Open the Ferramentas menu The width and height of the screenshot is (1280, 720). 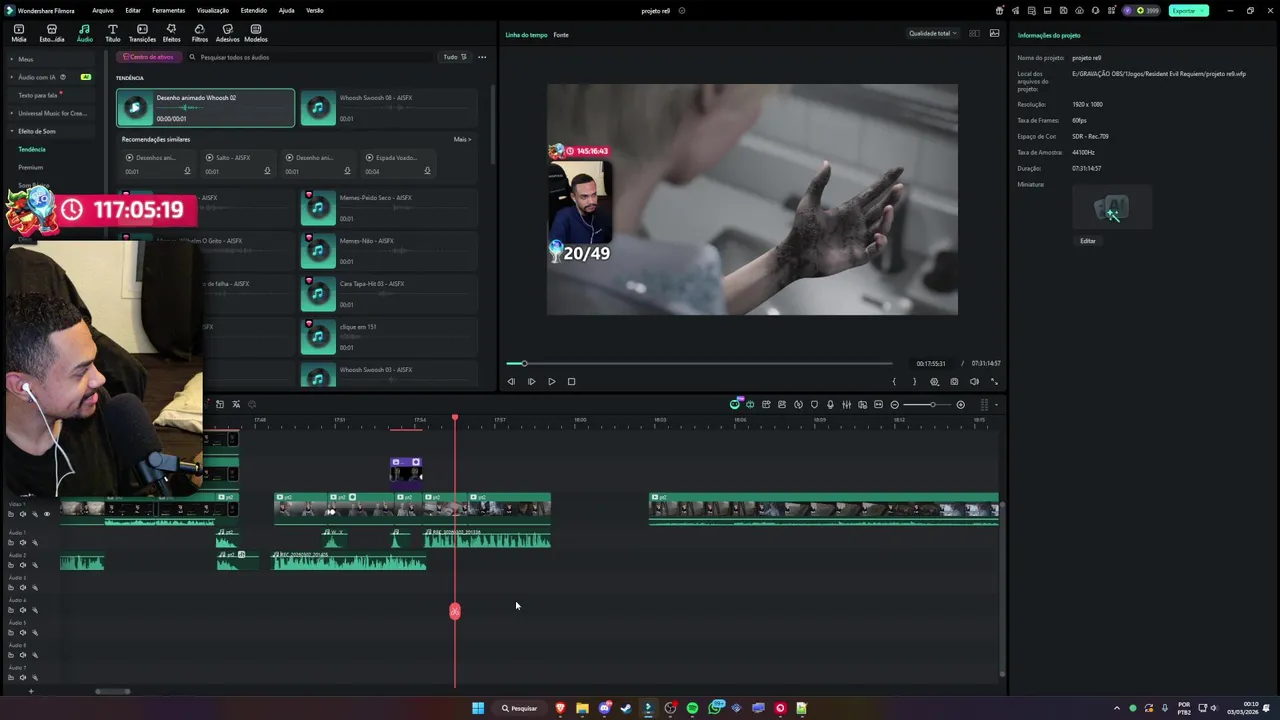(168, 10)
